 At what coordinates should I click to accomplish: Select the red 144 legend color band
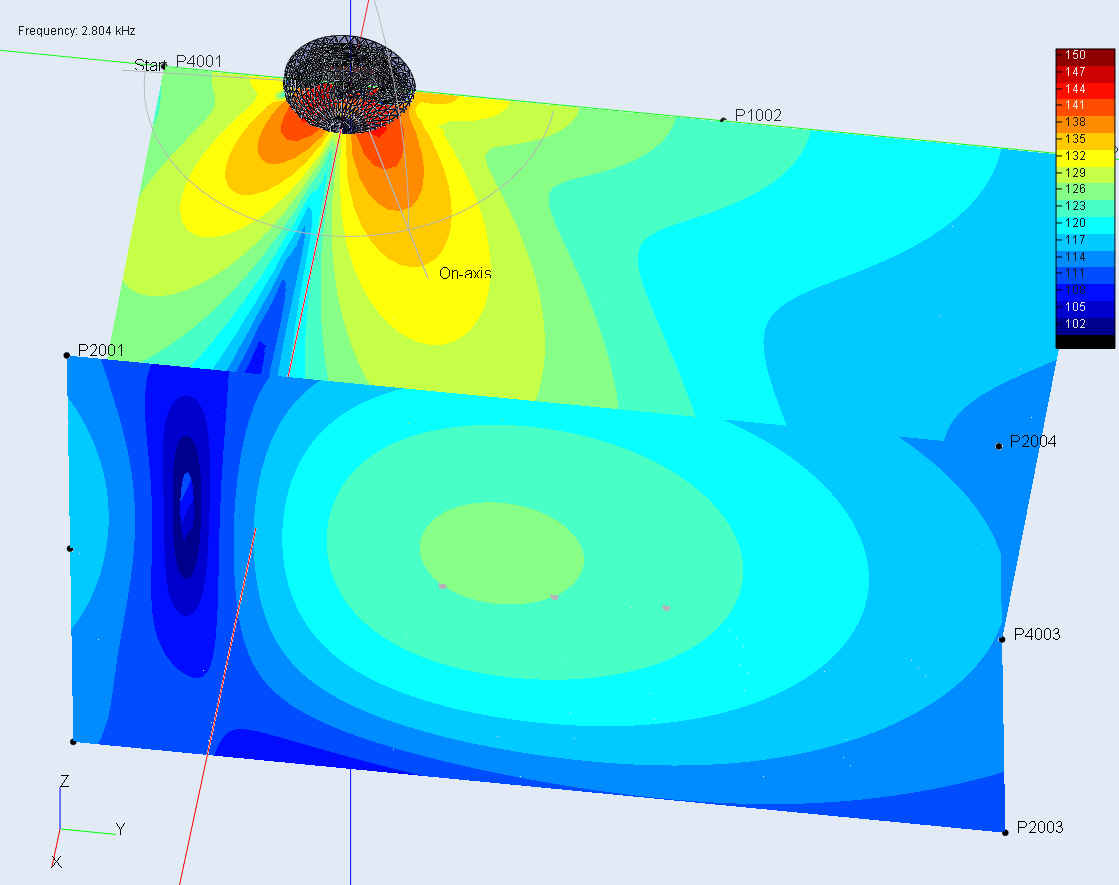pos(1084,89)
